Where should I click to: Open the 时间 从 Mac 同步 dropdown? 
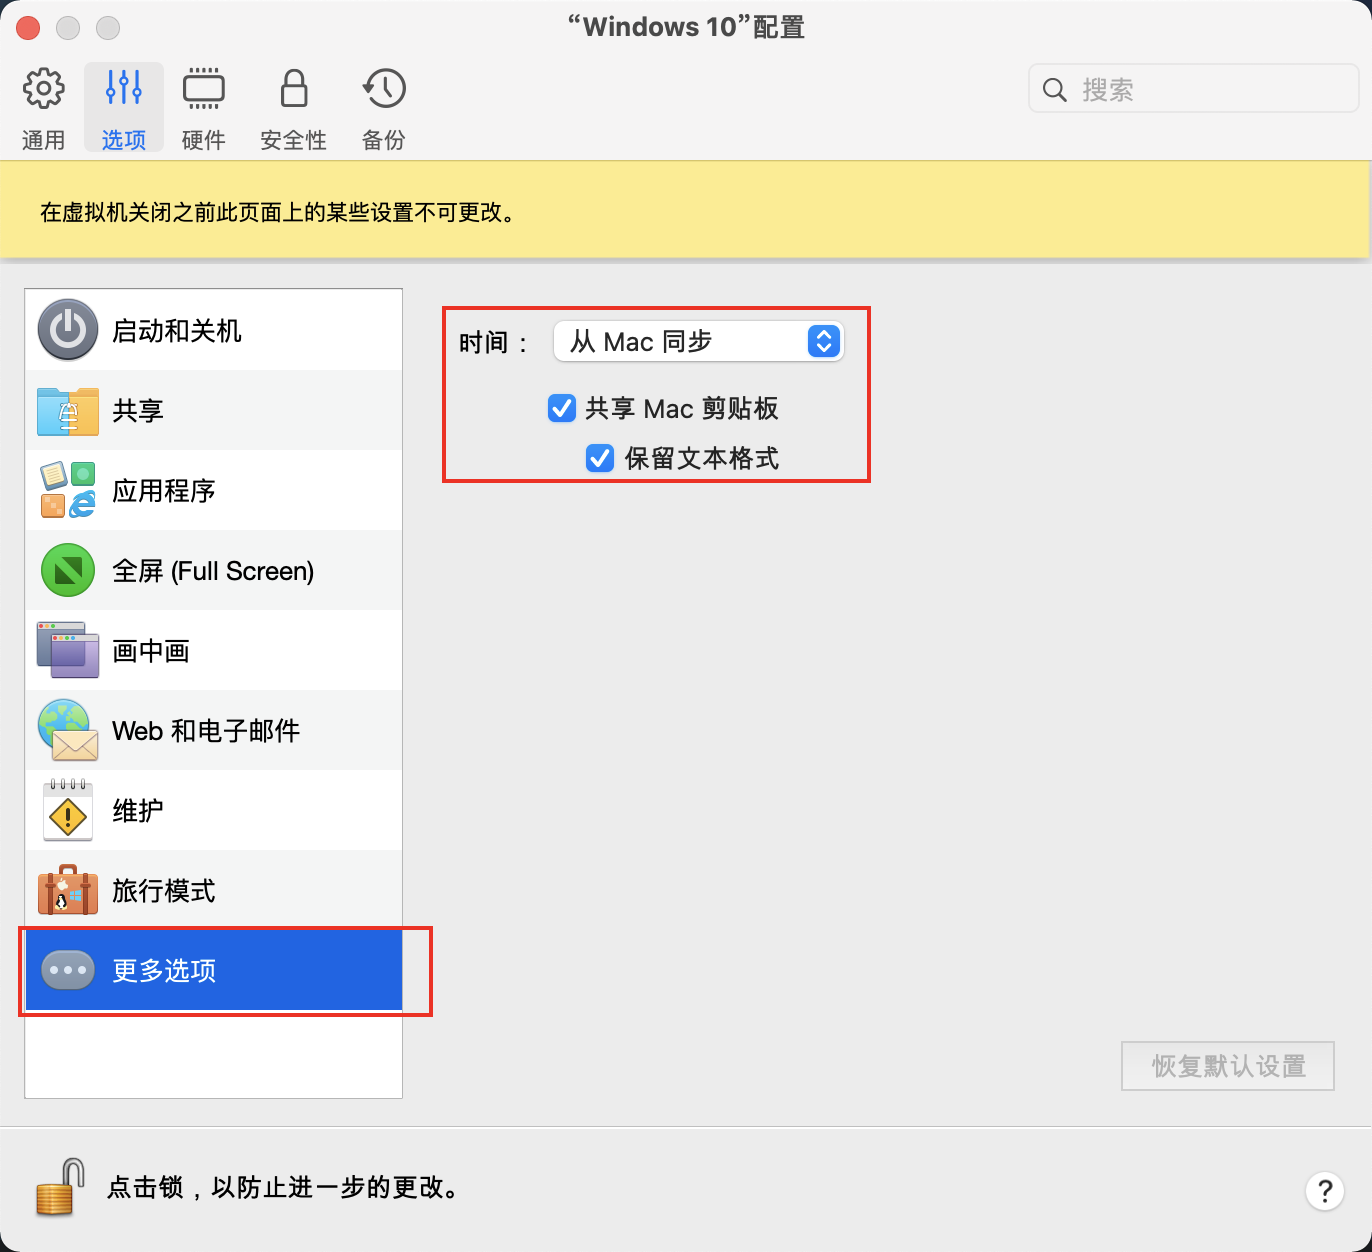click(699, 342)
